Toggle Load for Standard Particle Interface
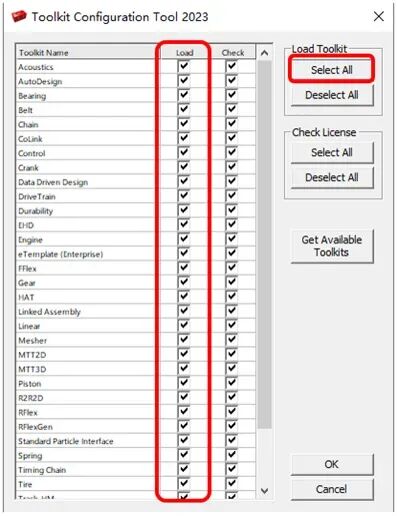Image resolution: width=397 pixels, height=516 pixels. point(184,440)
